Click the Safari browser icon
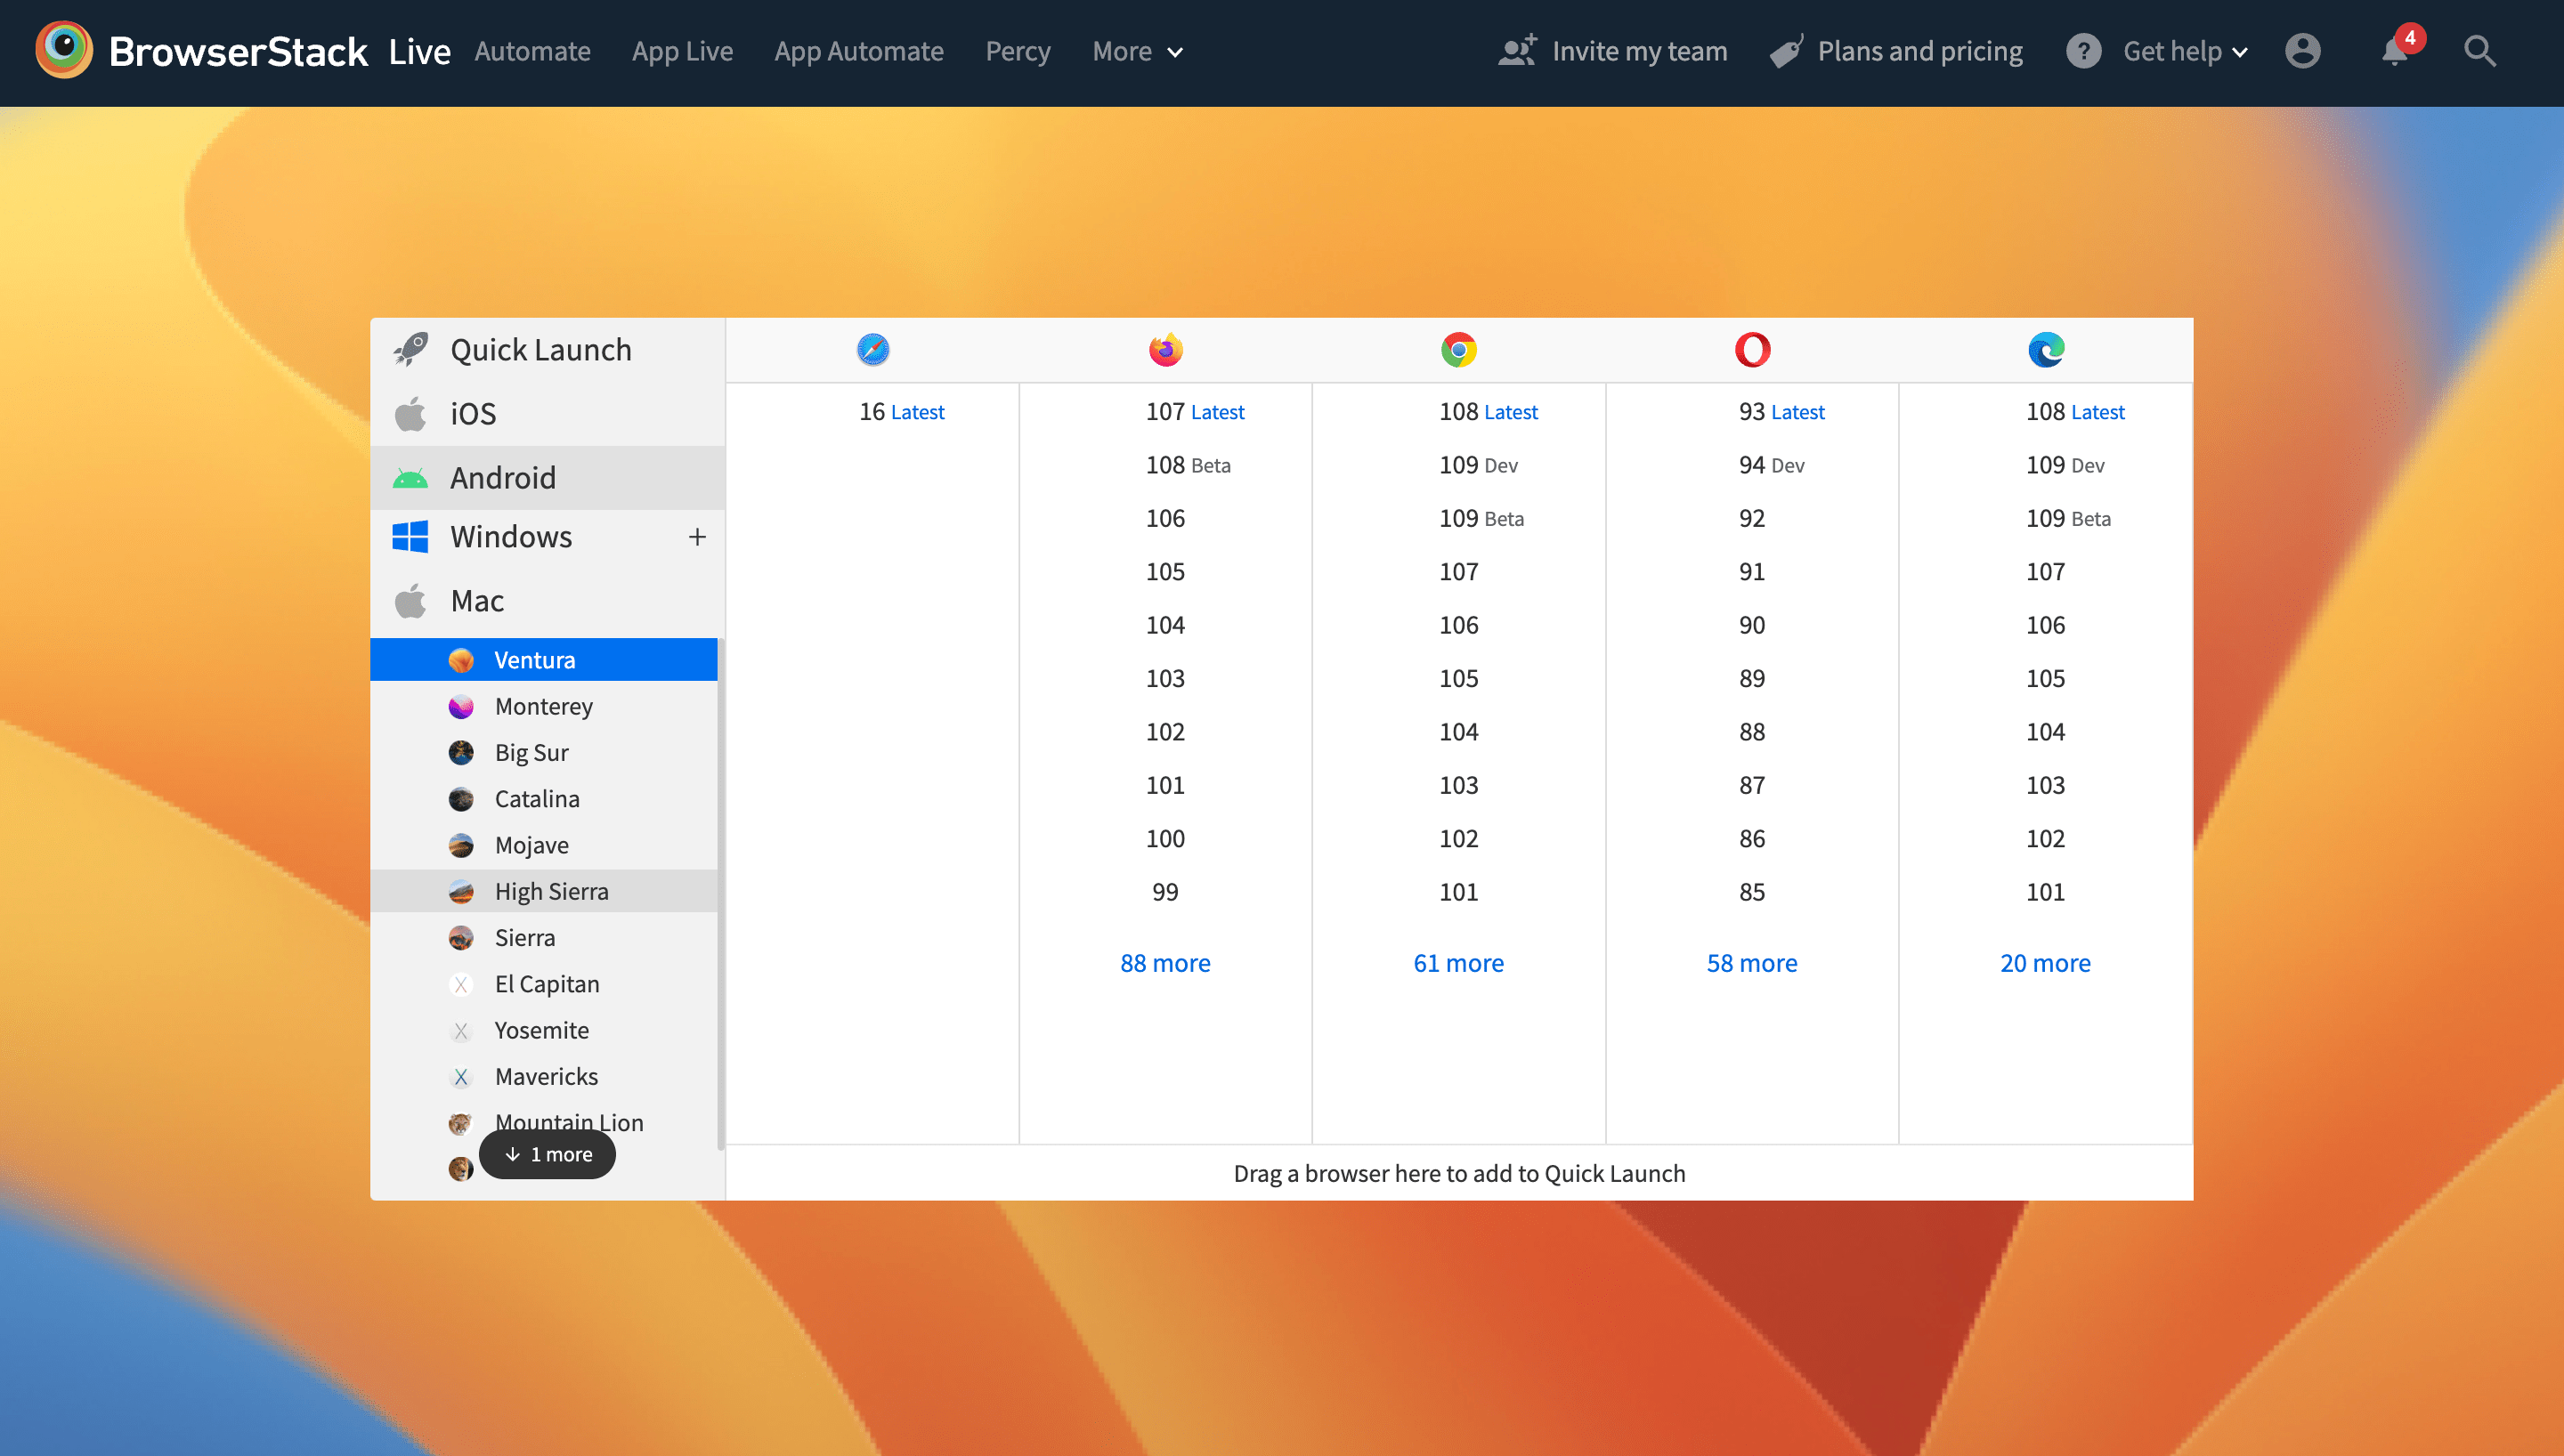The image size is (2564, 1456). pos(872,350)
